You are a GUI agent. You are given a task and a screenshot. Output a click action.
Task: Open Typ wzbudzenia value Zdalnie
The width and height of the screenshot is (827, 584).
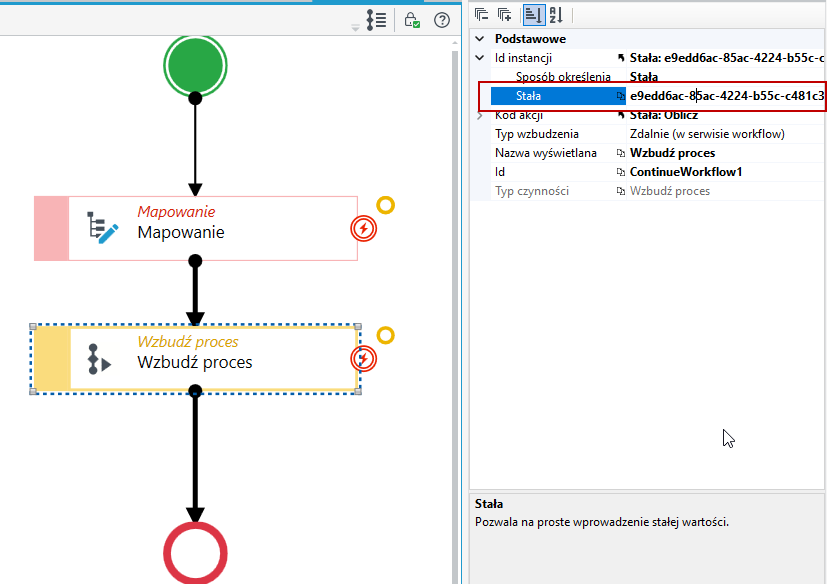(x=707, y=134)
